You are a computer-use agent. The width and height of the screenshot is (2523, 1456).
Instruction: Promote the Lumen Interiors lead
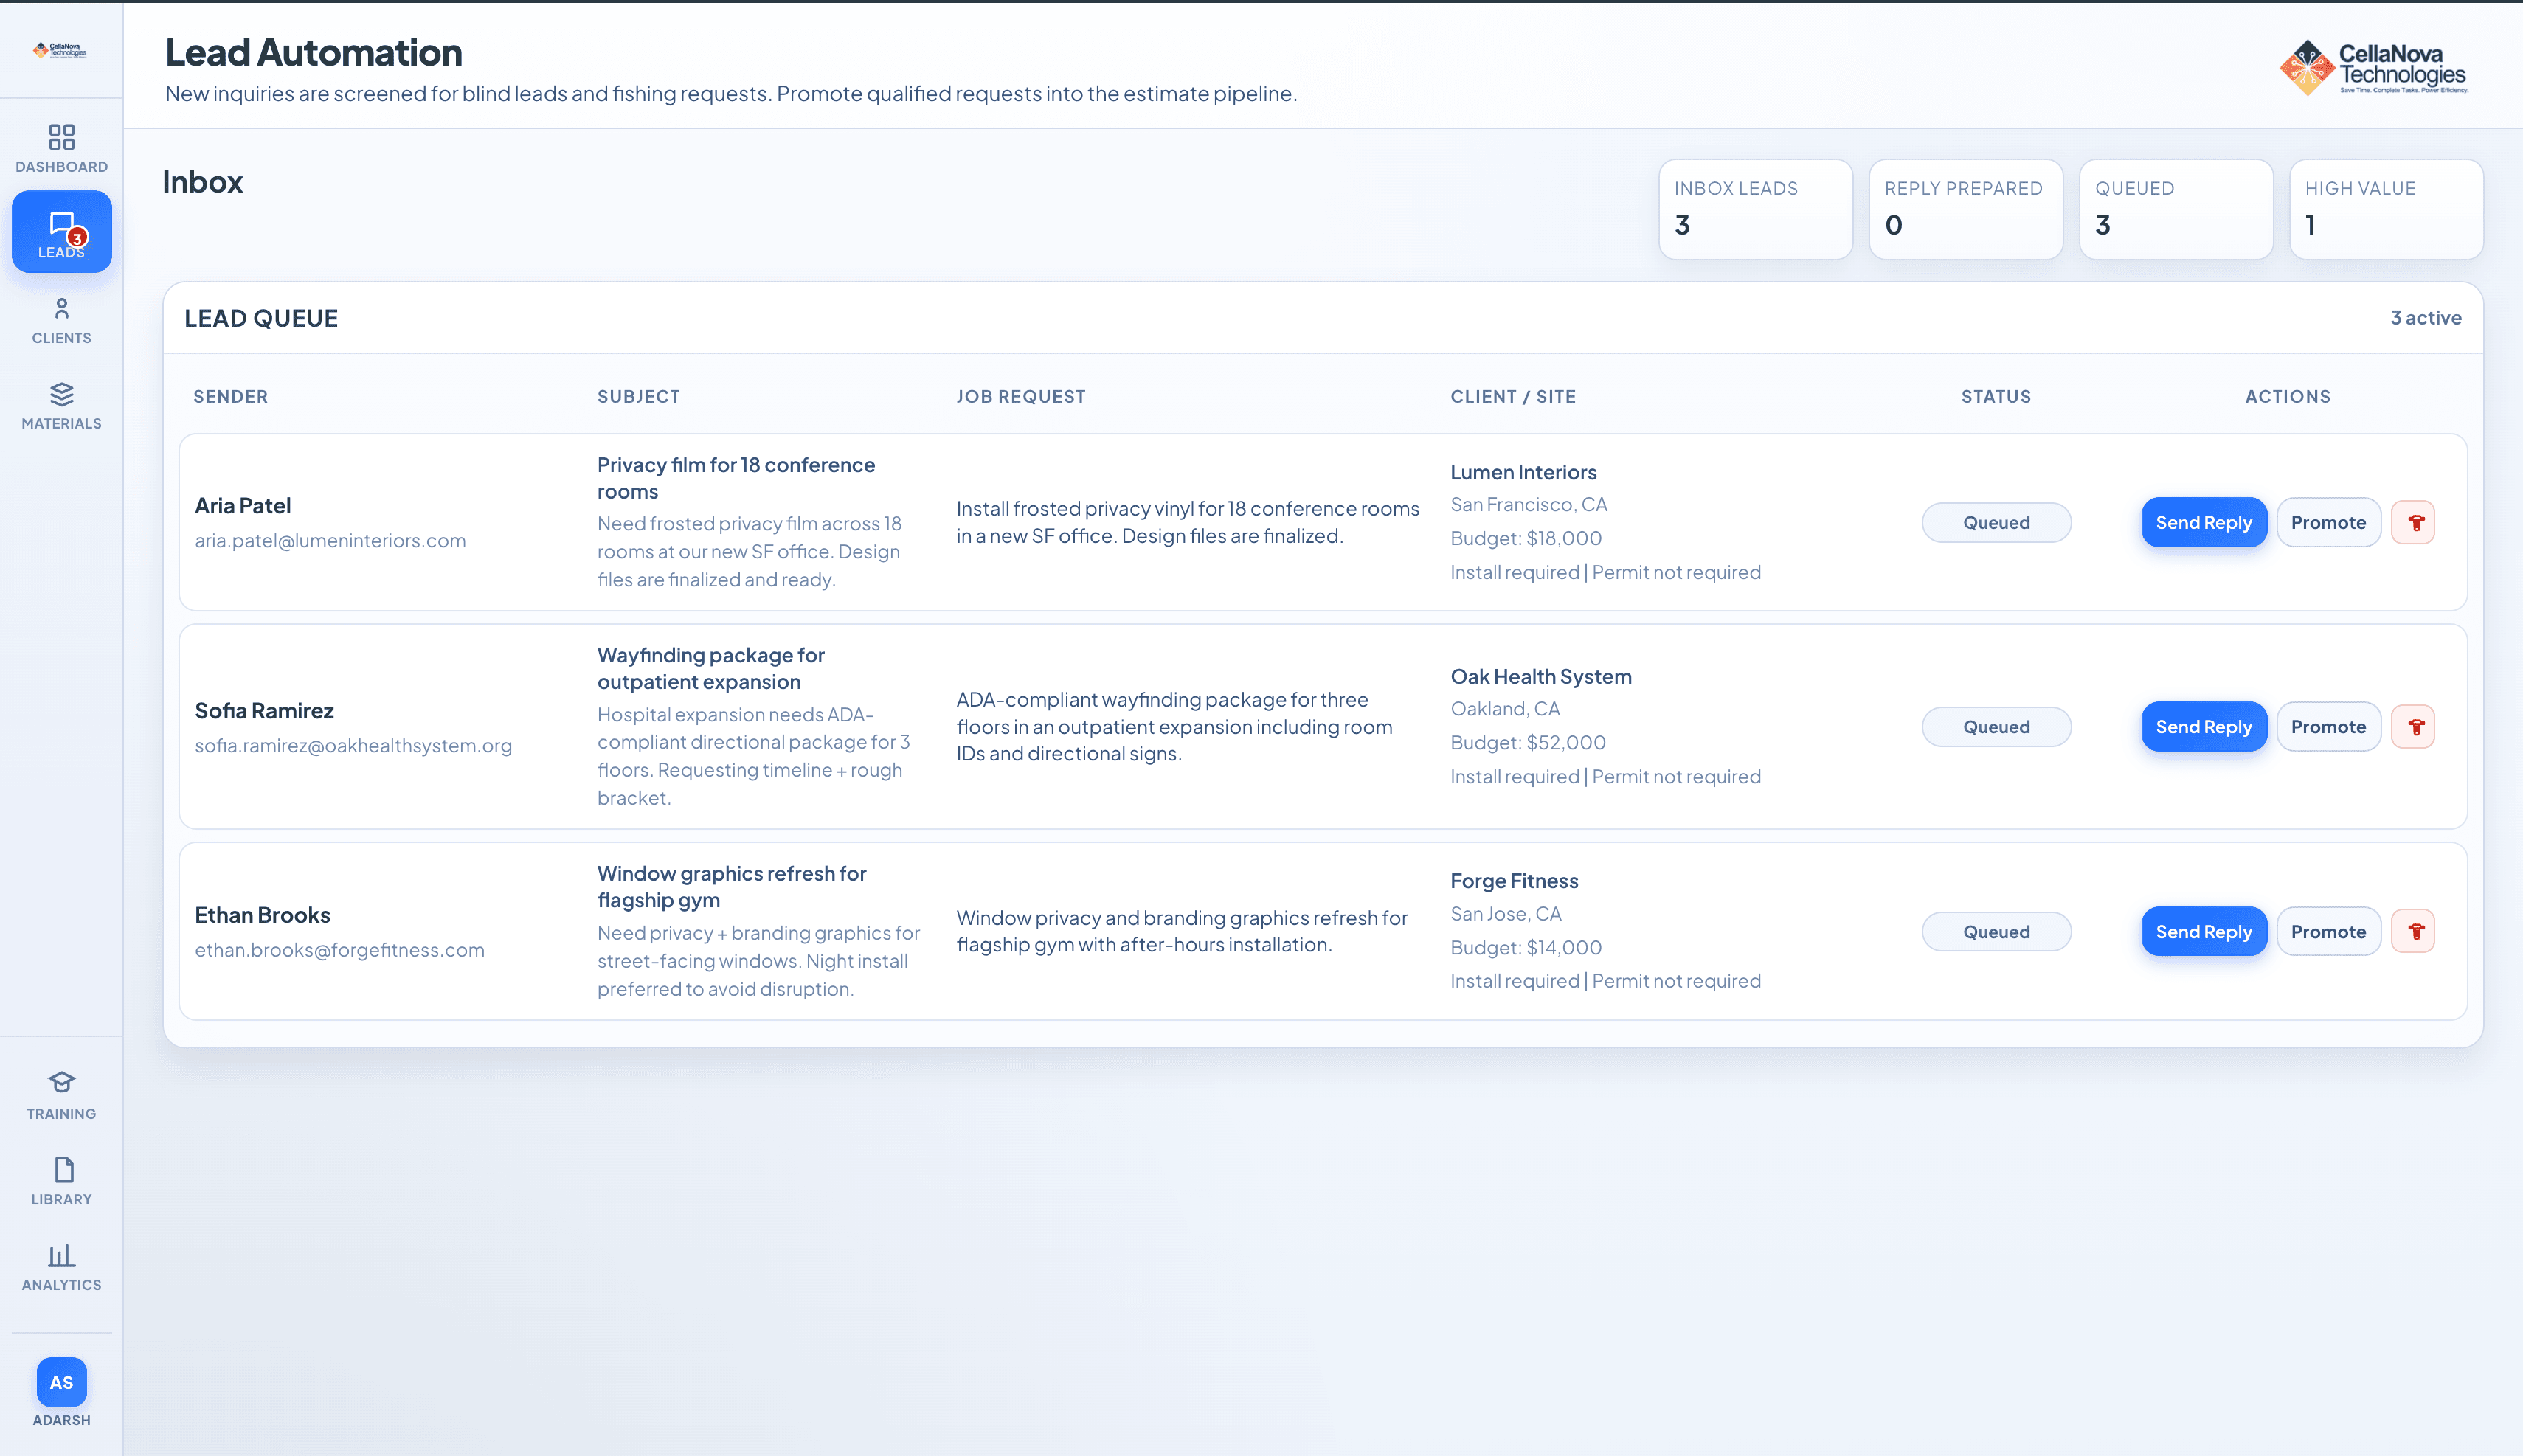point(2328,522)
